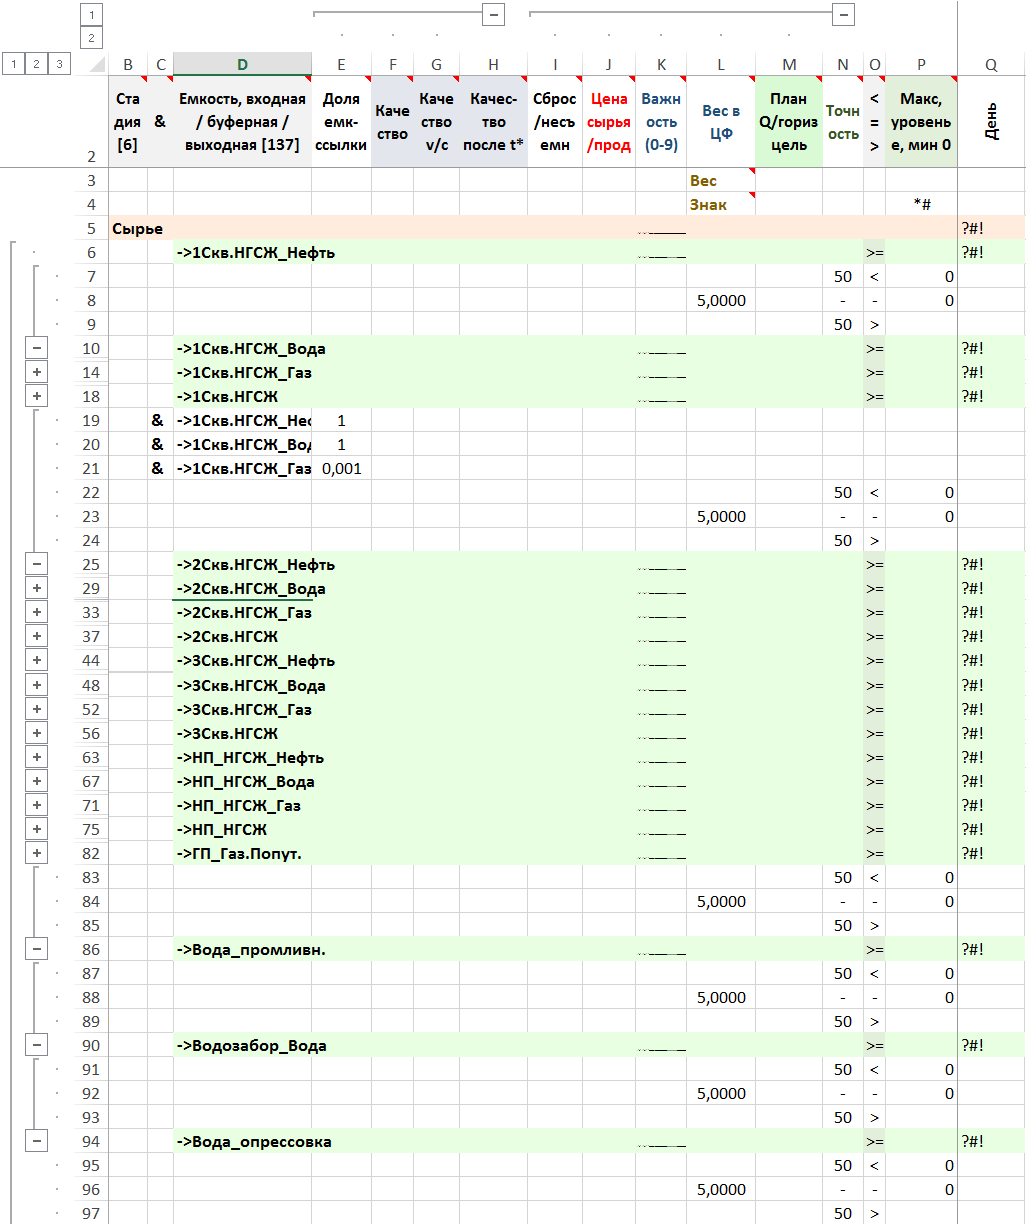1026x1225 pixels.
Task: Click the red Цена сырья/прод header cell
Action: tap(609, 122)
